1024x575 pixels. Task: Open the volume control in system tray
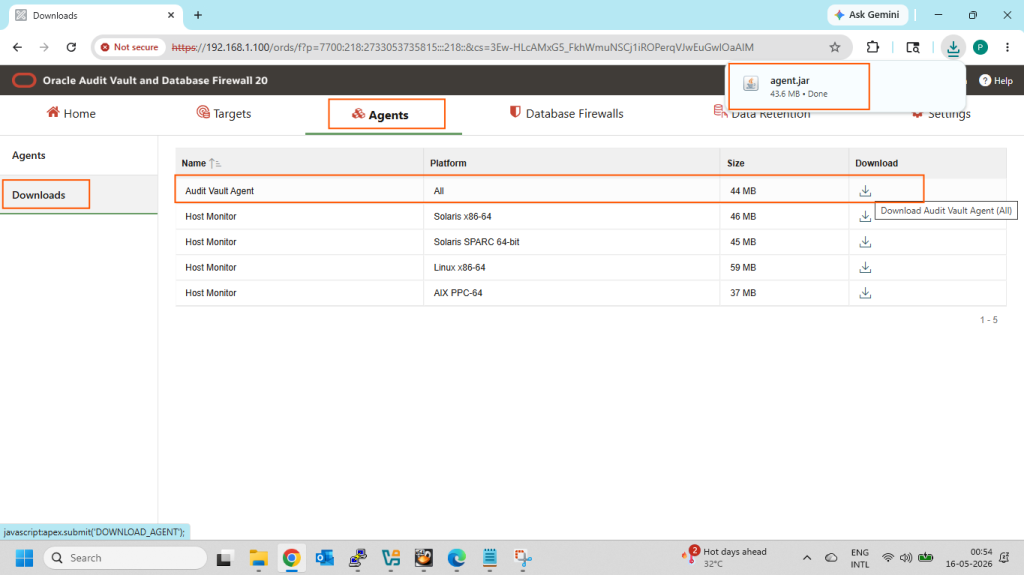click(906, 558)
